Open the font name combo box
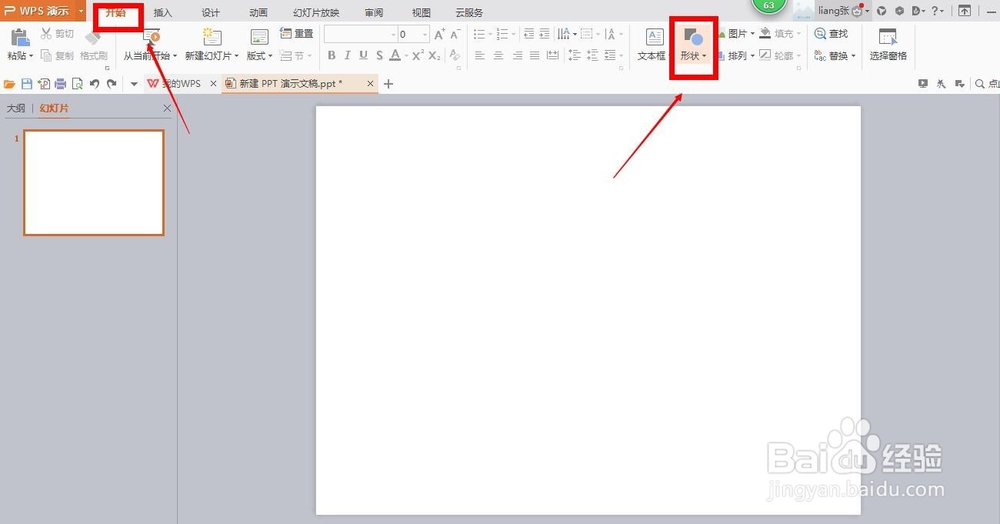This screenshot has width=1000, height=524. 360,34
